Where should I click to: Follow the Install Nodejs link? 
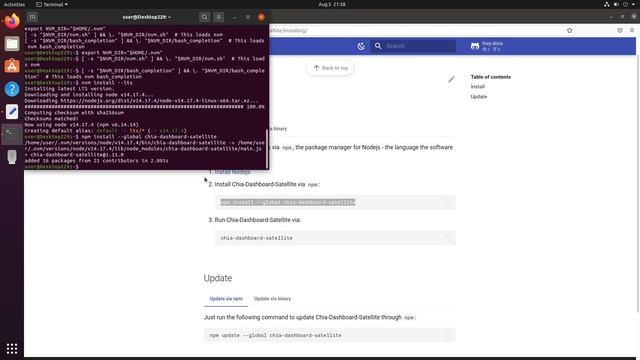tap(232, 172)
